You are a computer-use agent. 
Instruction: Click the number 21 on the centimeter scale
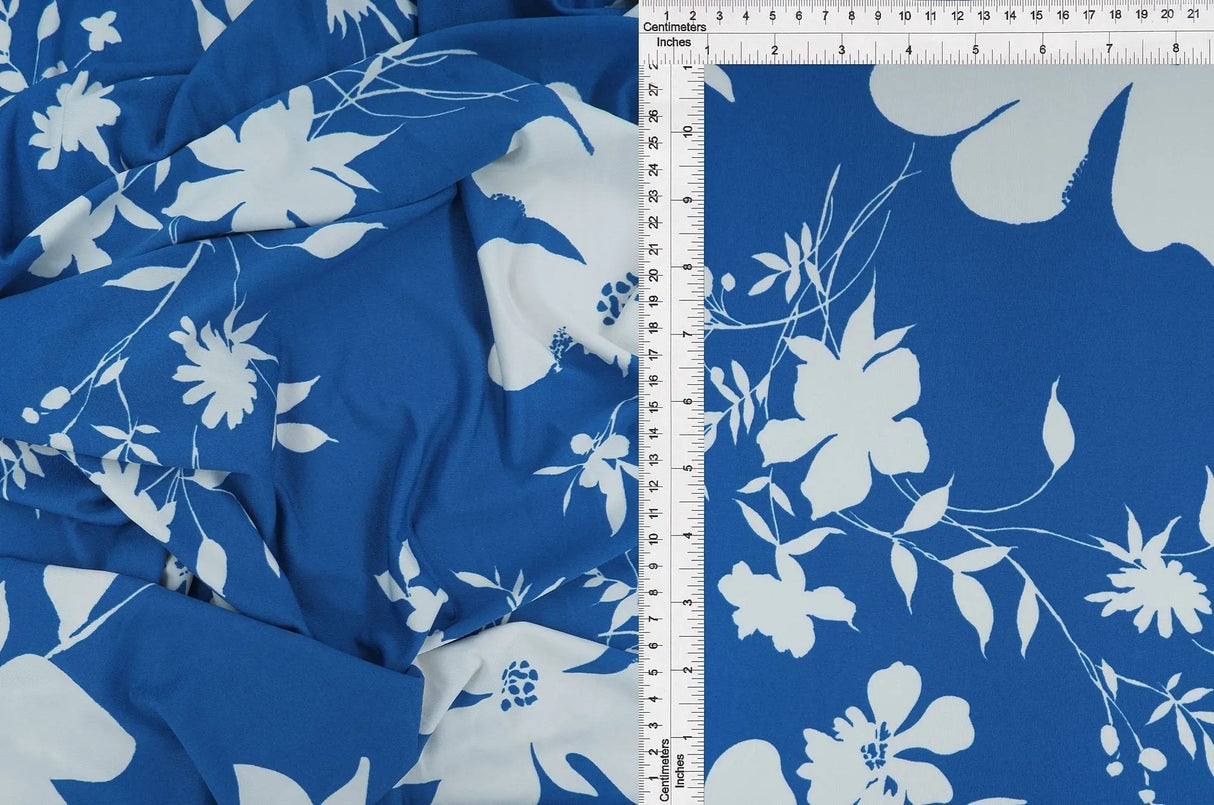[x=1194, y=14]
